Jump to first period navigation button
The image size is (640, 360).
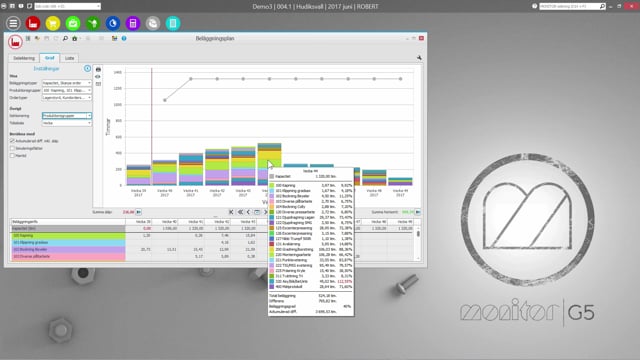(x=231, y=212)
